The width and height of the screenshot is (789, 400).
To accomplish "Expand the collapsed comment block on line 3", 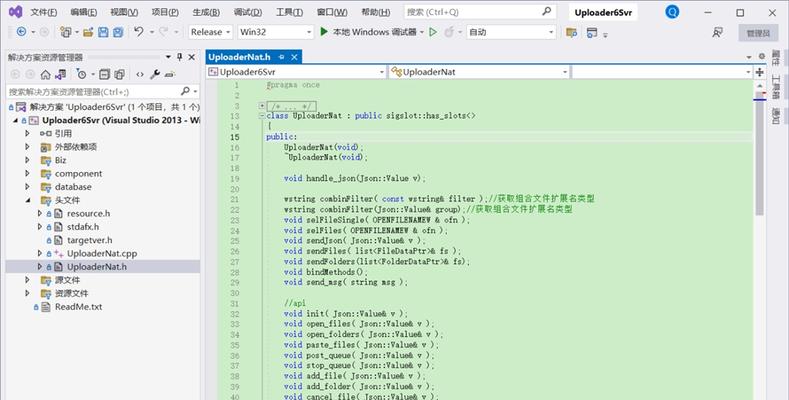I will (262, 106).
